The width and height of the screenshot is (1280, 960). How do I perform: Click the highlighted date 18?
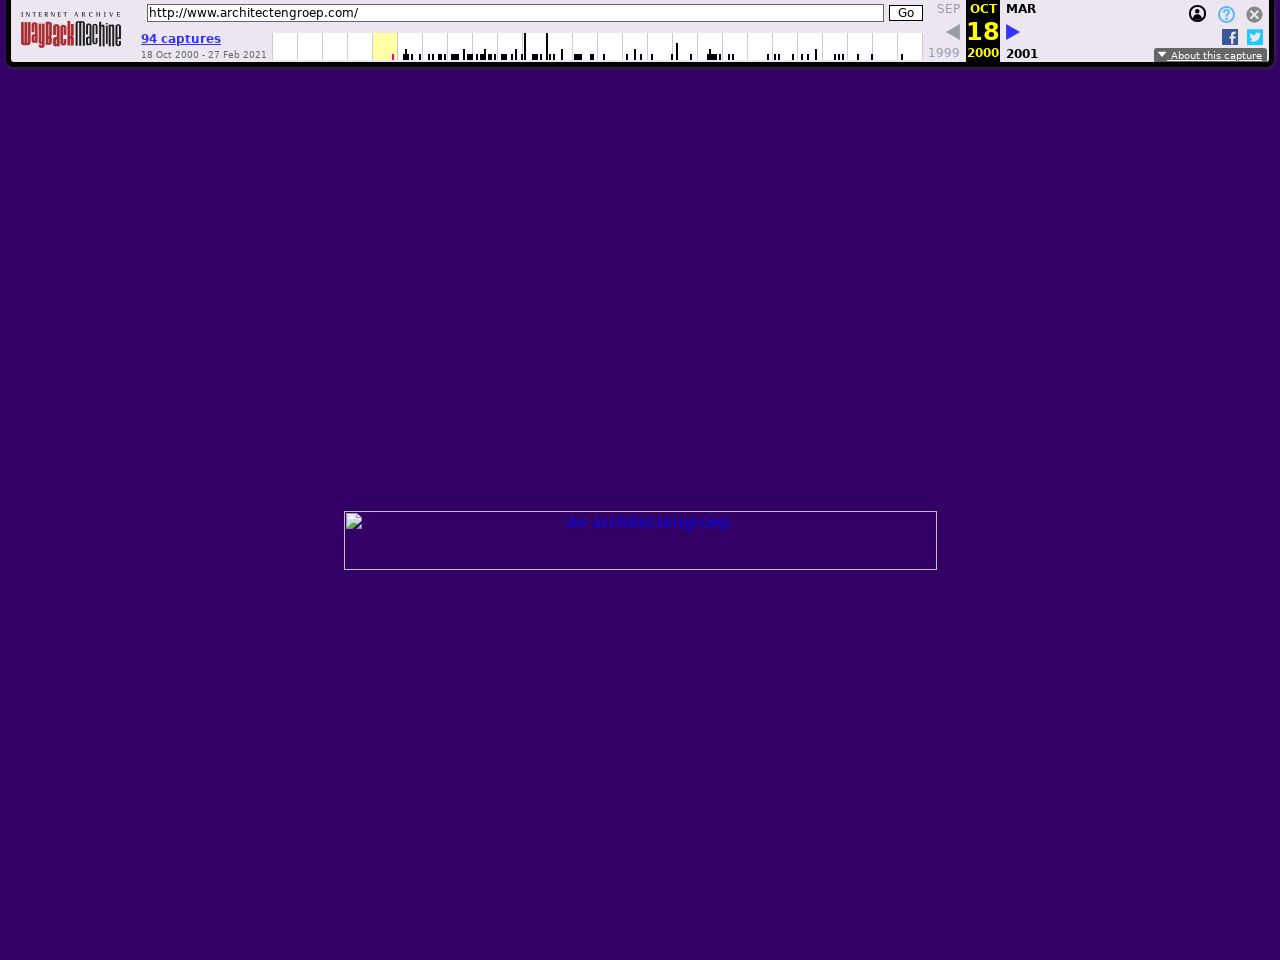(983, 32)
